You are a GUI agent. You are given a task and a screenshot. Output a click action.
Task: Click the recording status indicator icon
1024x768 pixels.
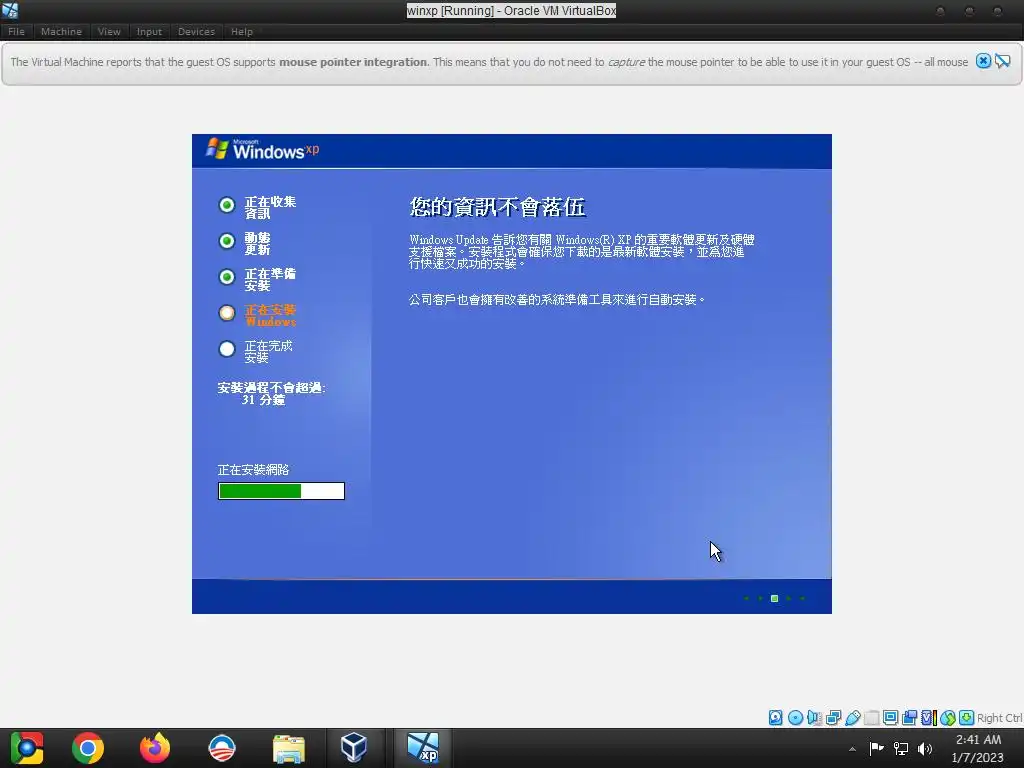[x=909, y=718]
